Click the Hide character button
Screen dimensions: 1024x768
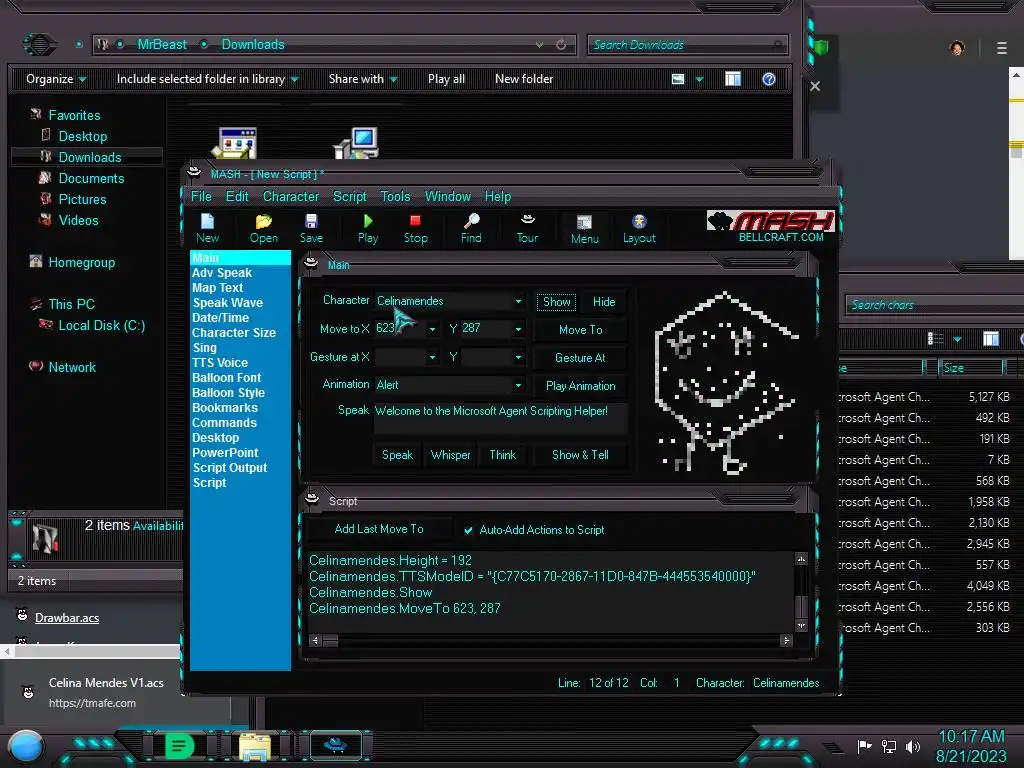click(x=604, y=302)
